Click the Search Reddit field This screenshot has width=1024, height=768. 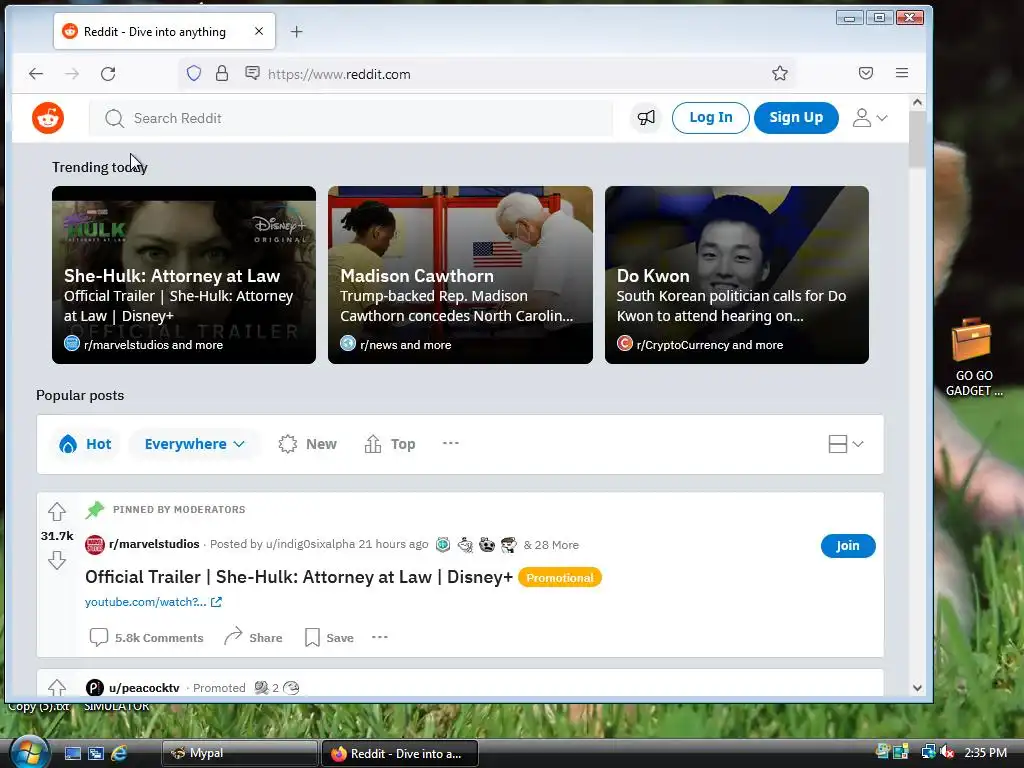point(351,118)
